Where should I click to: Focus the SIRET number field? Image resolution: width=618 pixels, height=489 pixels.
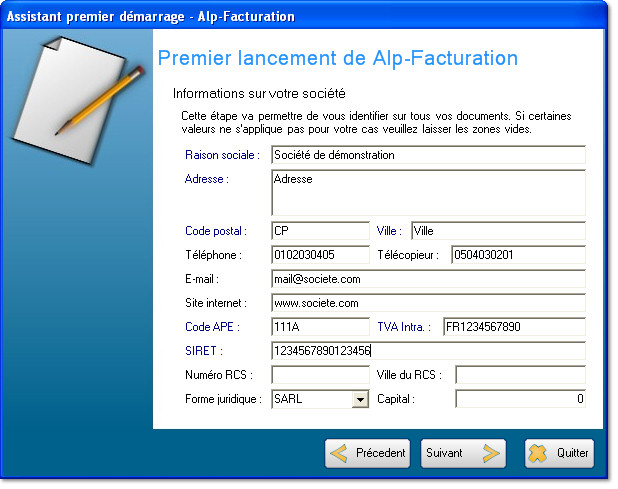click(x=427, y=351)
